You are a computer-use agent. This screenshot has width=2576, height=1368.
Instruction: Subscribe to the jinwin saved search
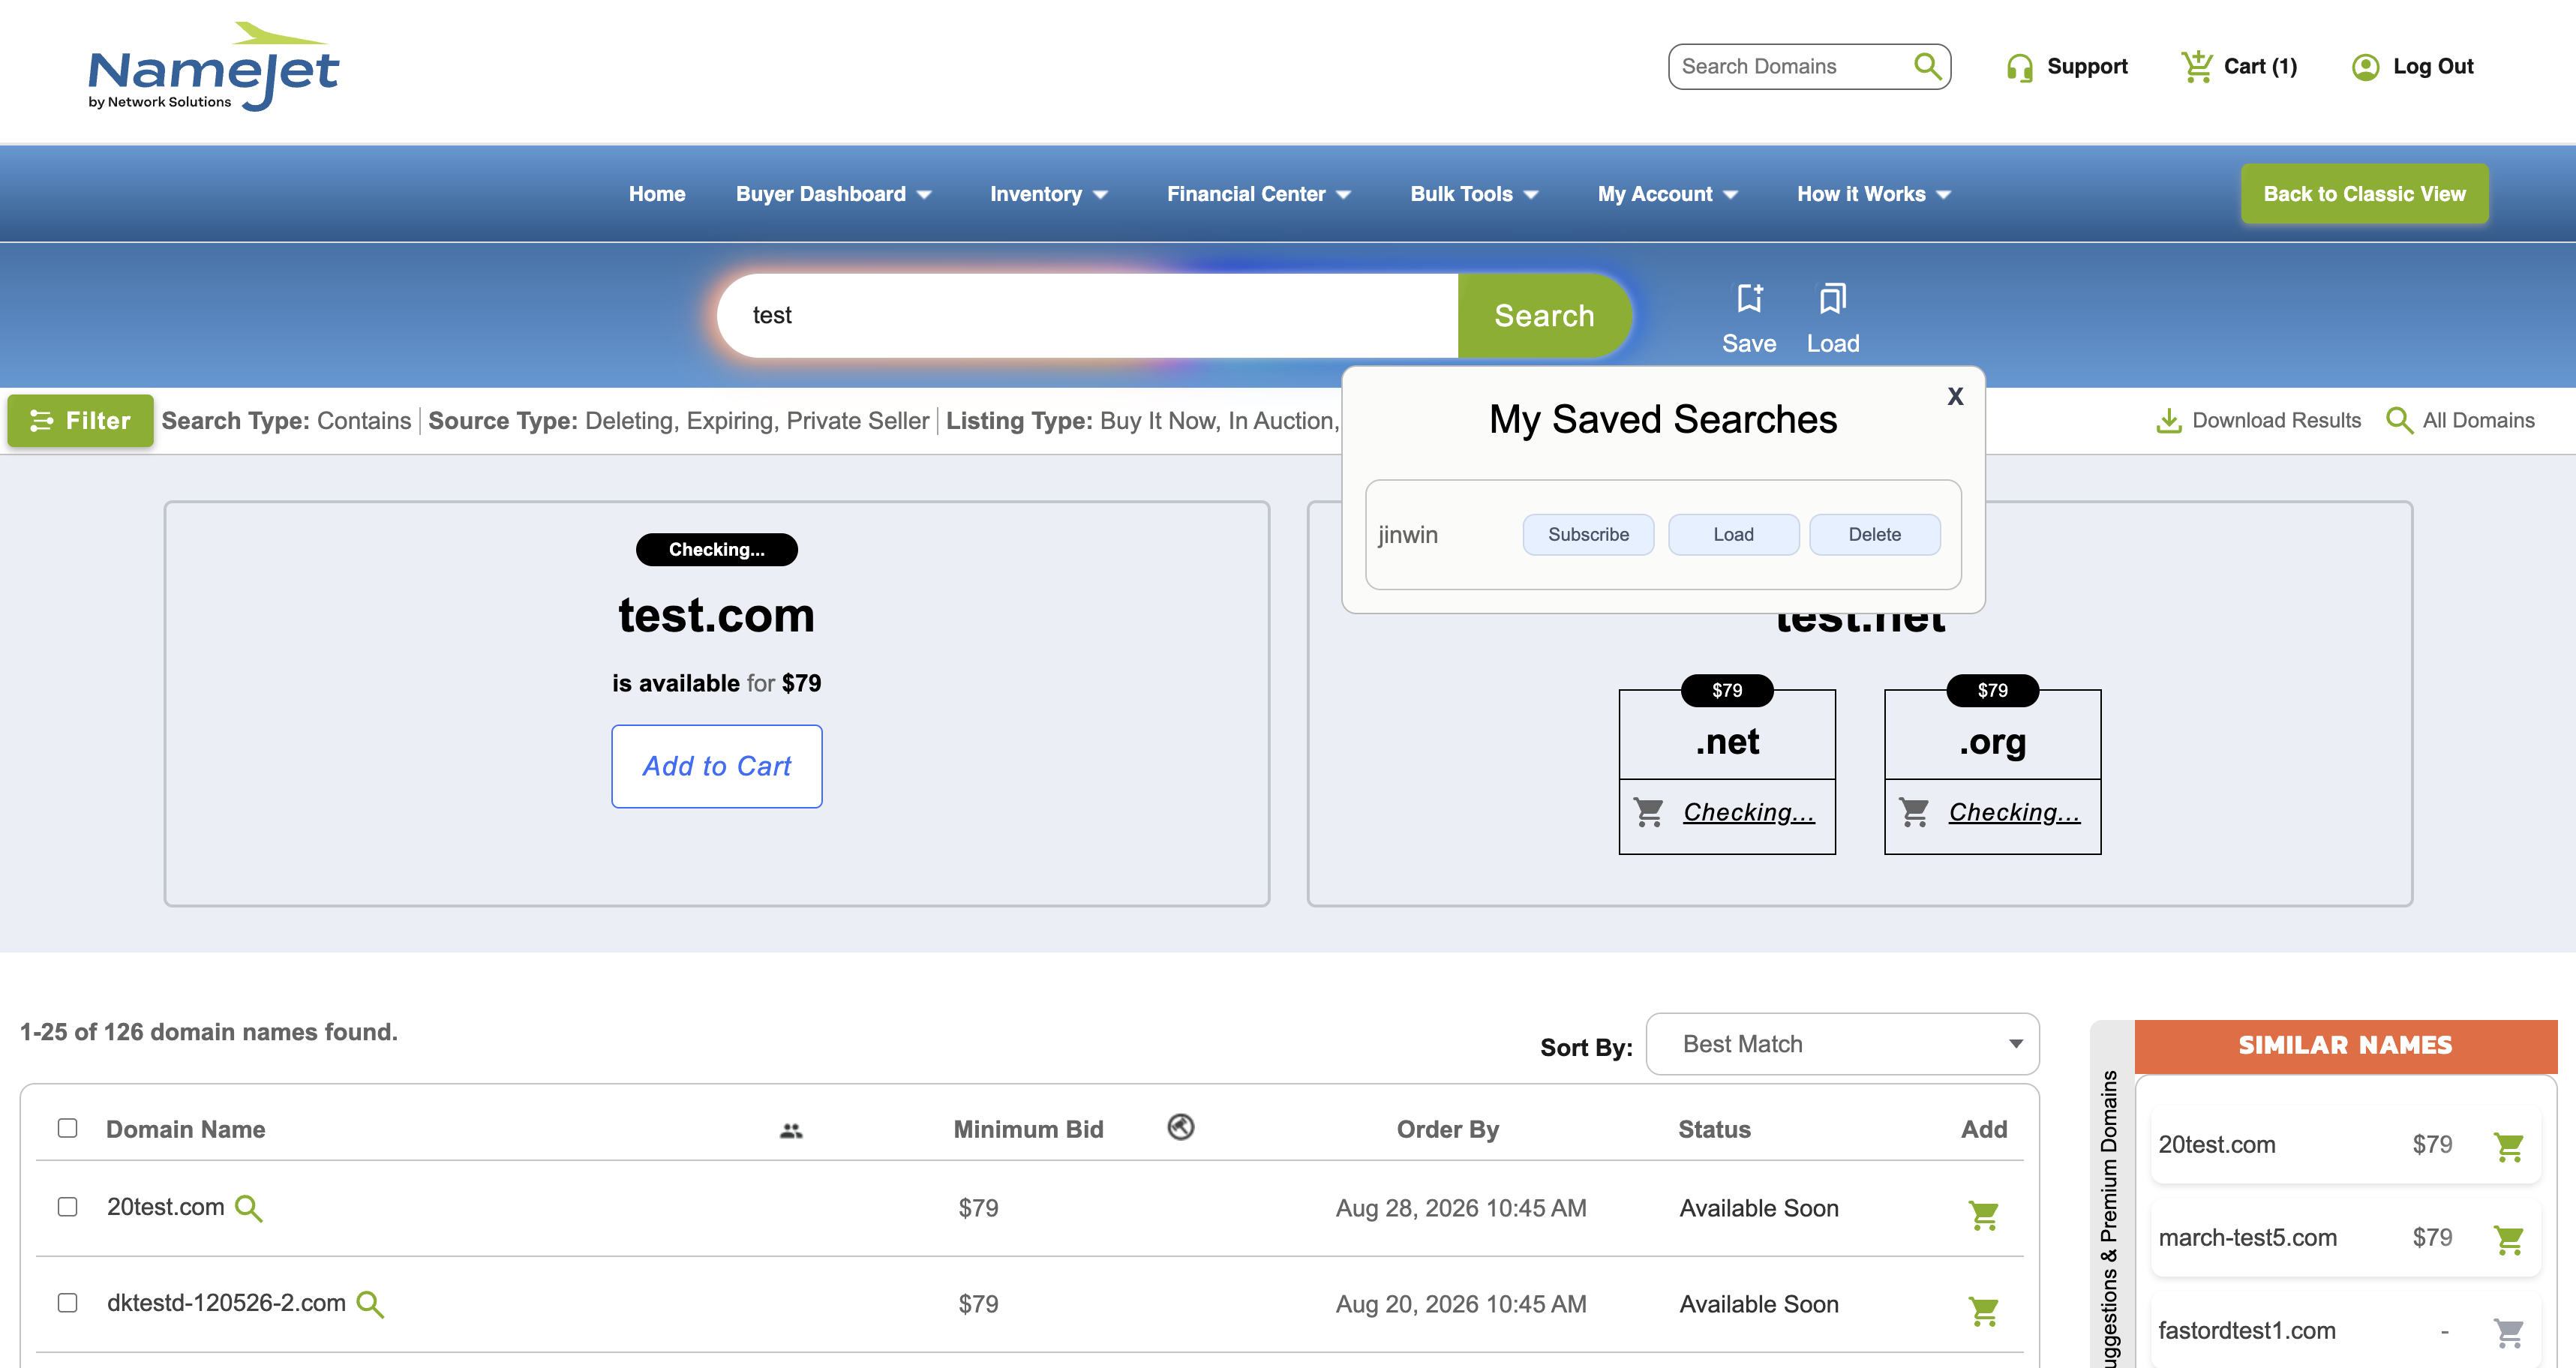click(1588, 535)
